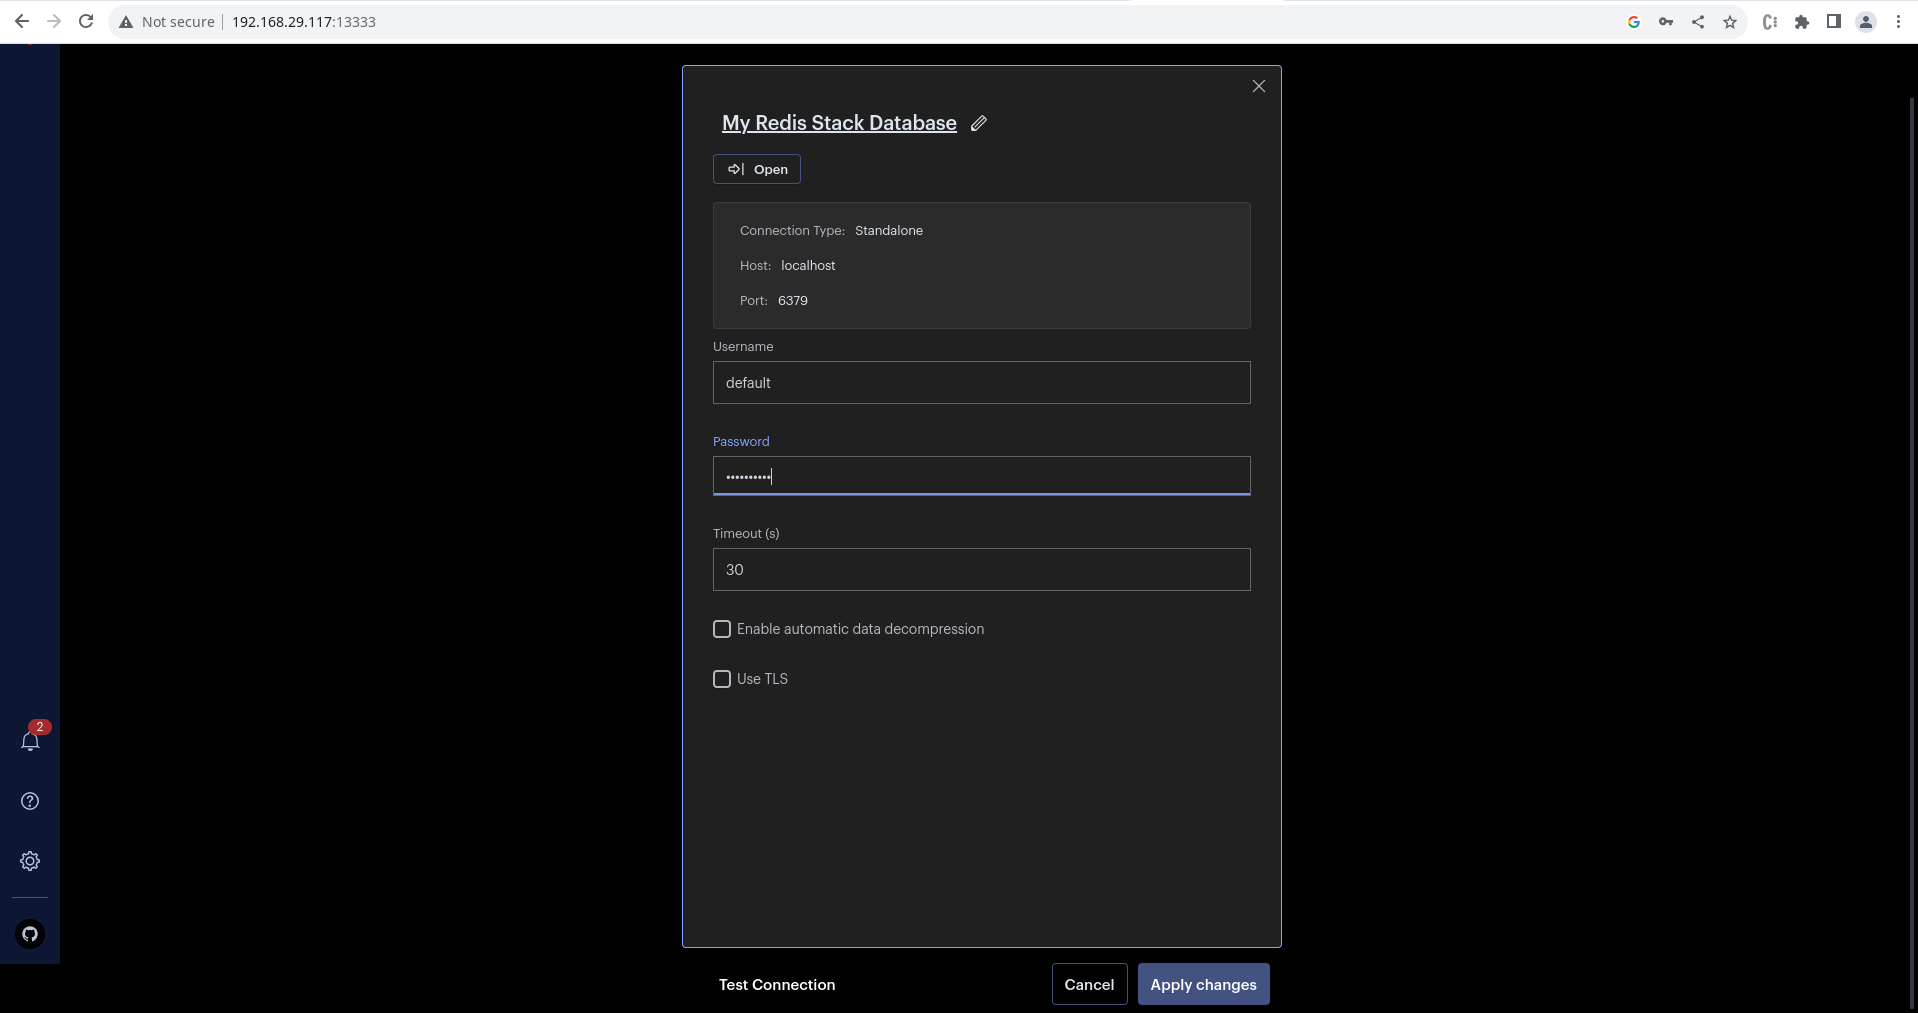
Task: Open RedisInsight settings via gear icon
Action: coord(30,860)
